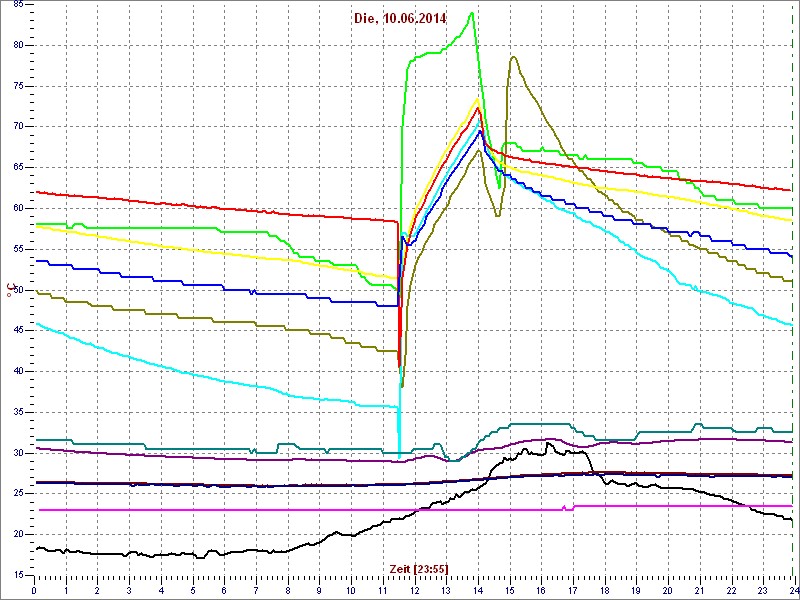Click hour 12 on the time axis

click(x=414, y=590)
